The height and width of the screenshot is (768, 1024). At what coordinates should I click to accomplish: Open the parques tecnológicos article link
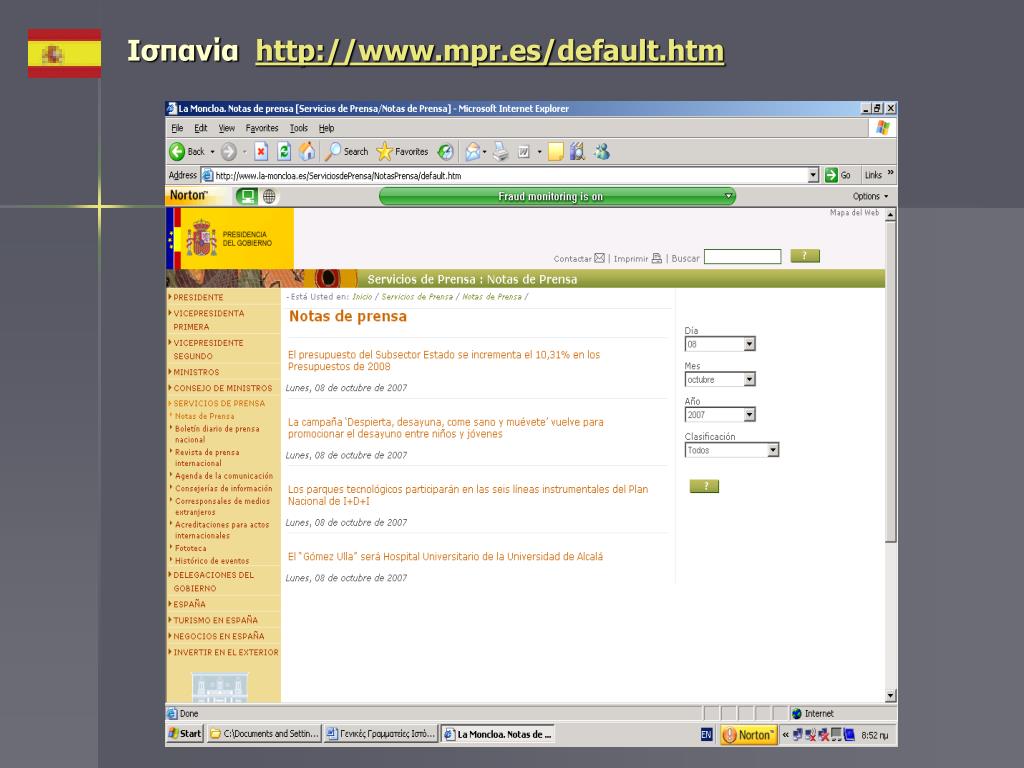click(468, 495)
